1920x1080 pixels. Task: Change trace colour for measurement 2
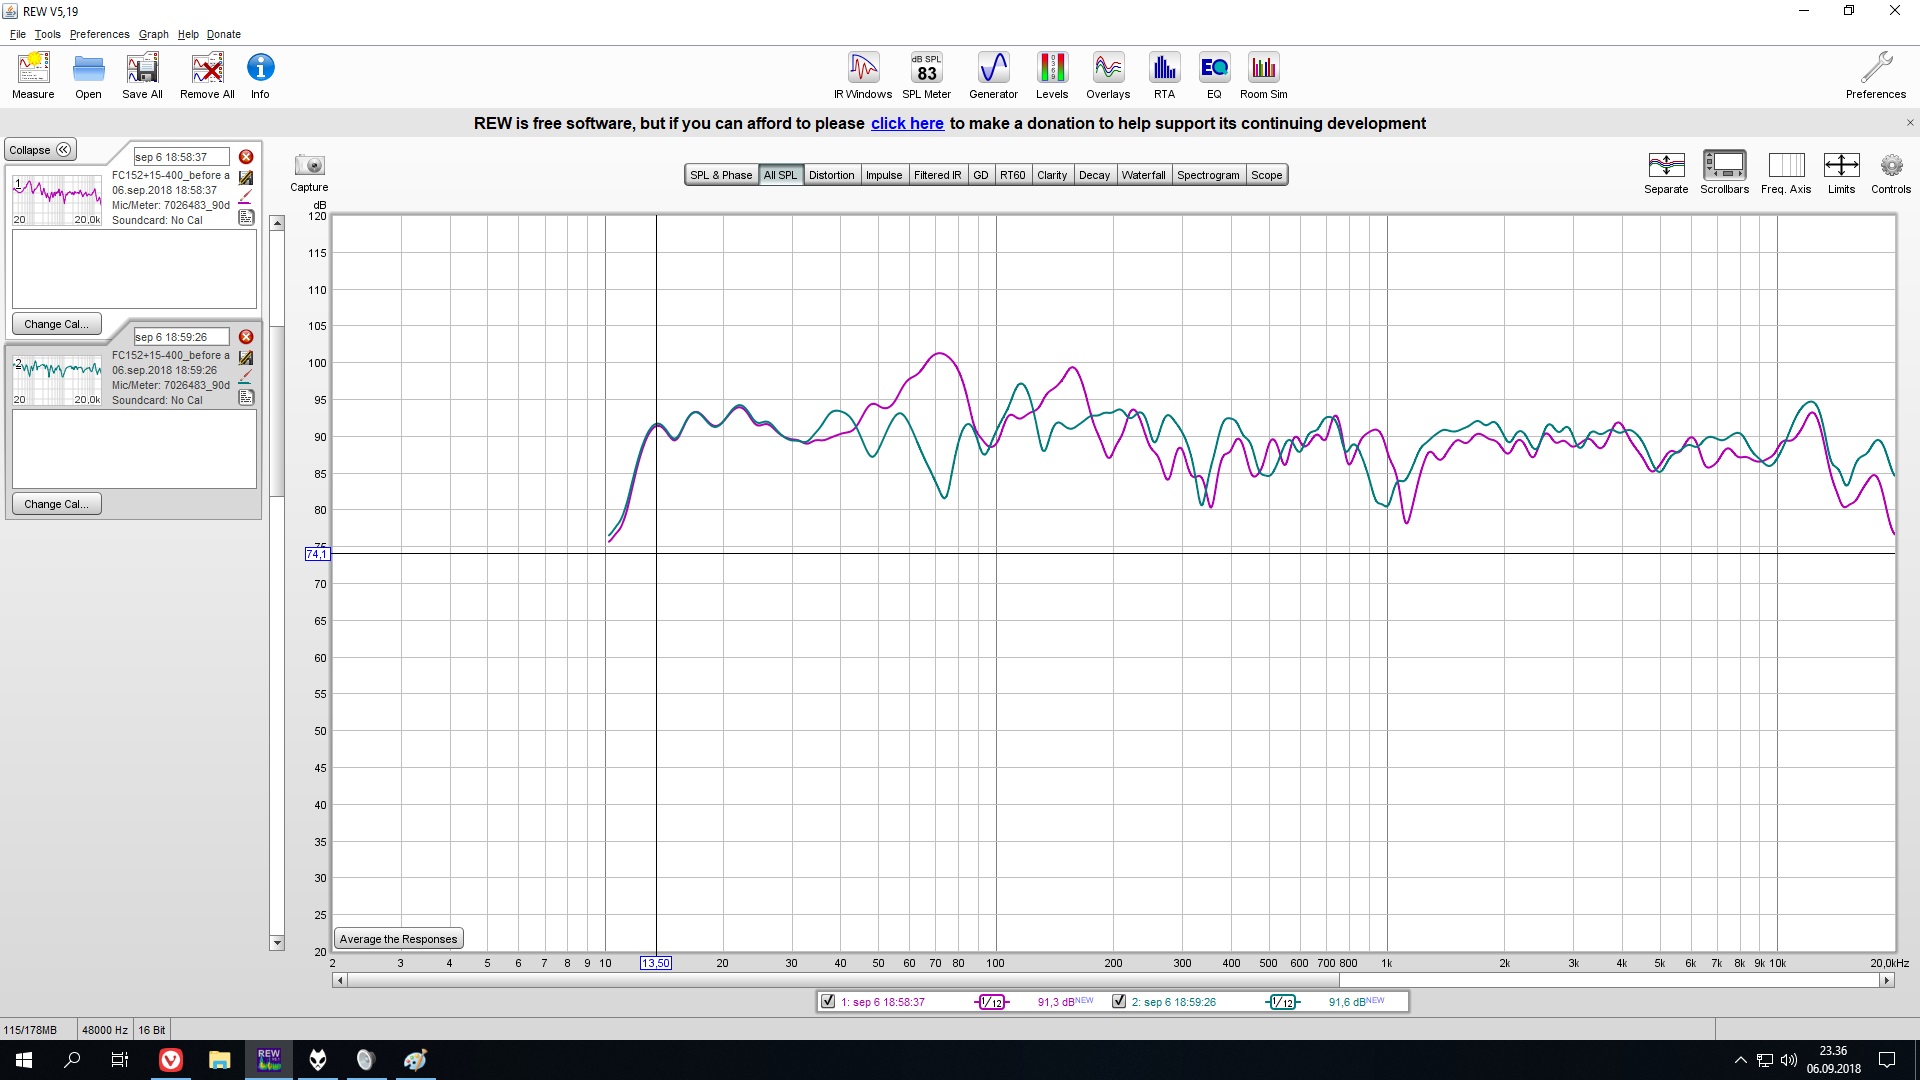246,377
